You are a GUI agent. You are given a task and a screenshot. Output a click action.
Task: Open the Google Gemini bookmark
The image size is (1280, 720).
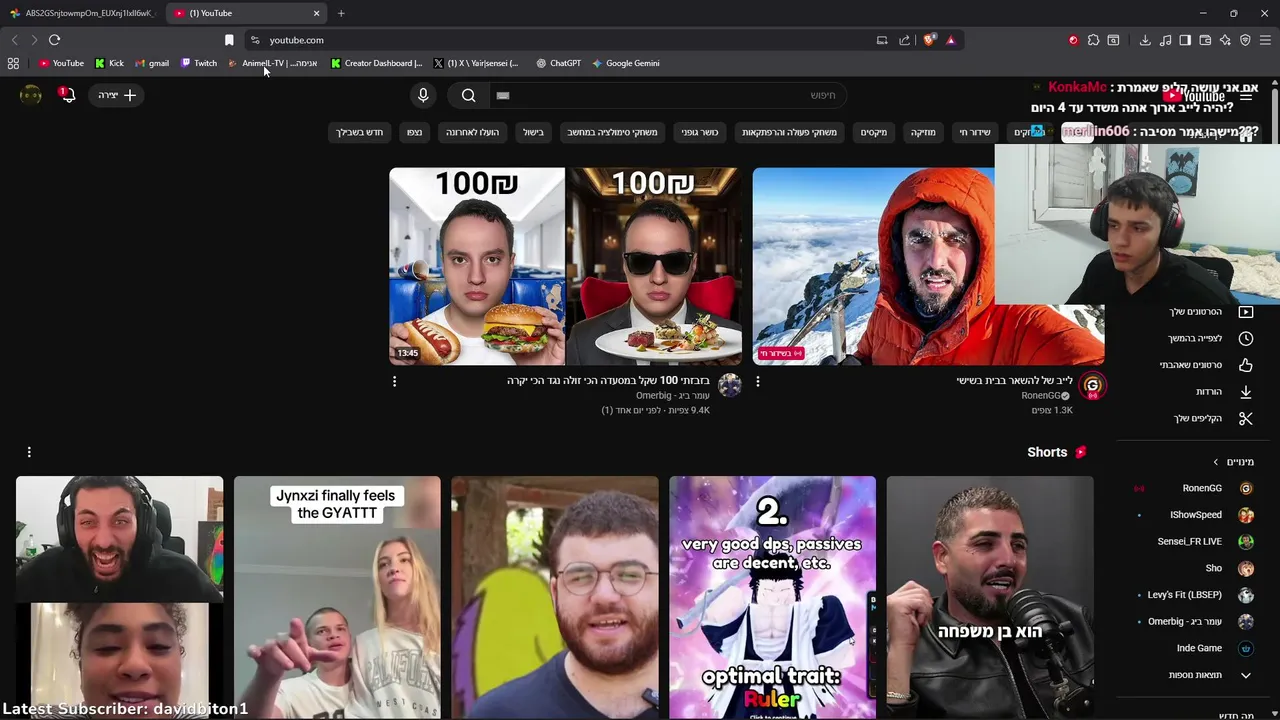[626, 63]
